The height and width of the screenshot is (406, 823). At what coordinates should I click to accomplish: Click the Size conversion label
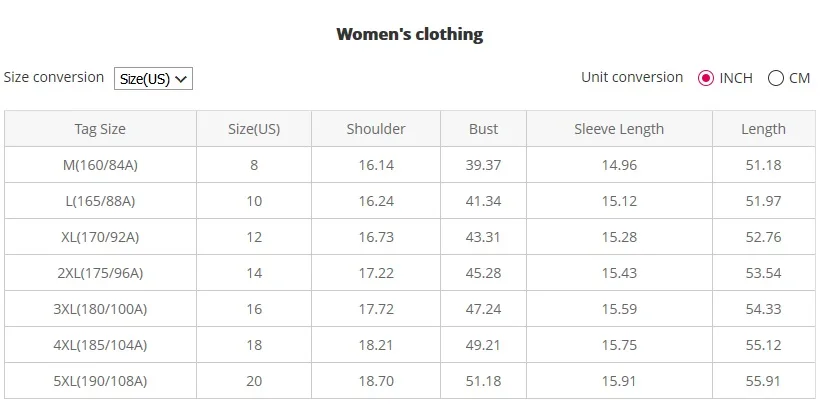coord(54,77)
